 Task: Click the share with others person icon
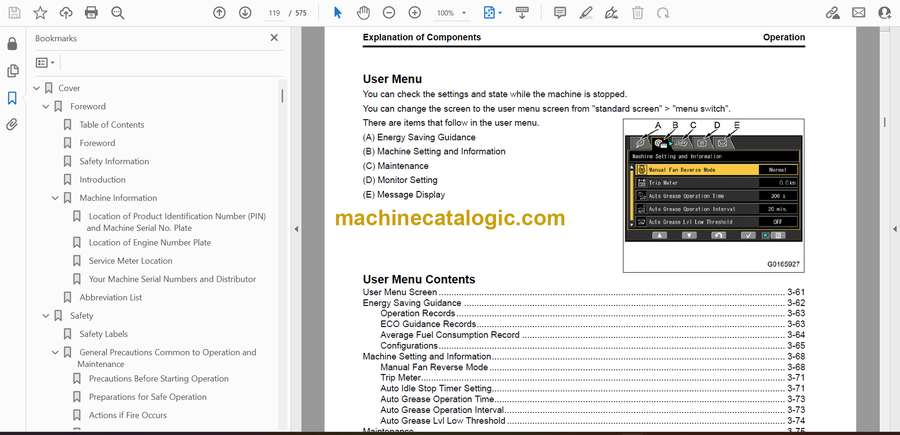tap(885, 13)
